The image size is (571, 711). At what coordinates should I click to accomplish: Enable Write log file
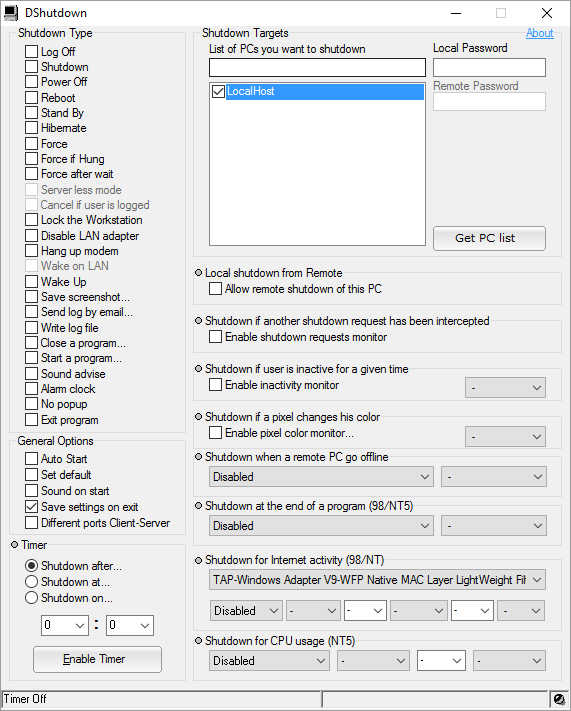(31, 328)
